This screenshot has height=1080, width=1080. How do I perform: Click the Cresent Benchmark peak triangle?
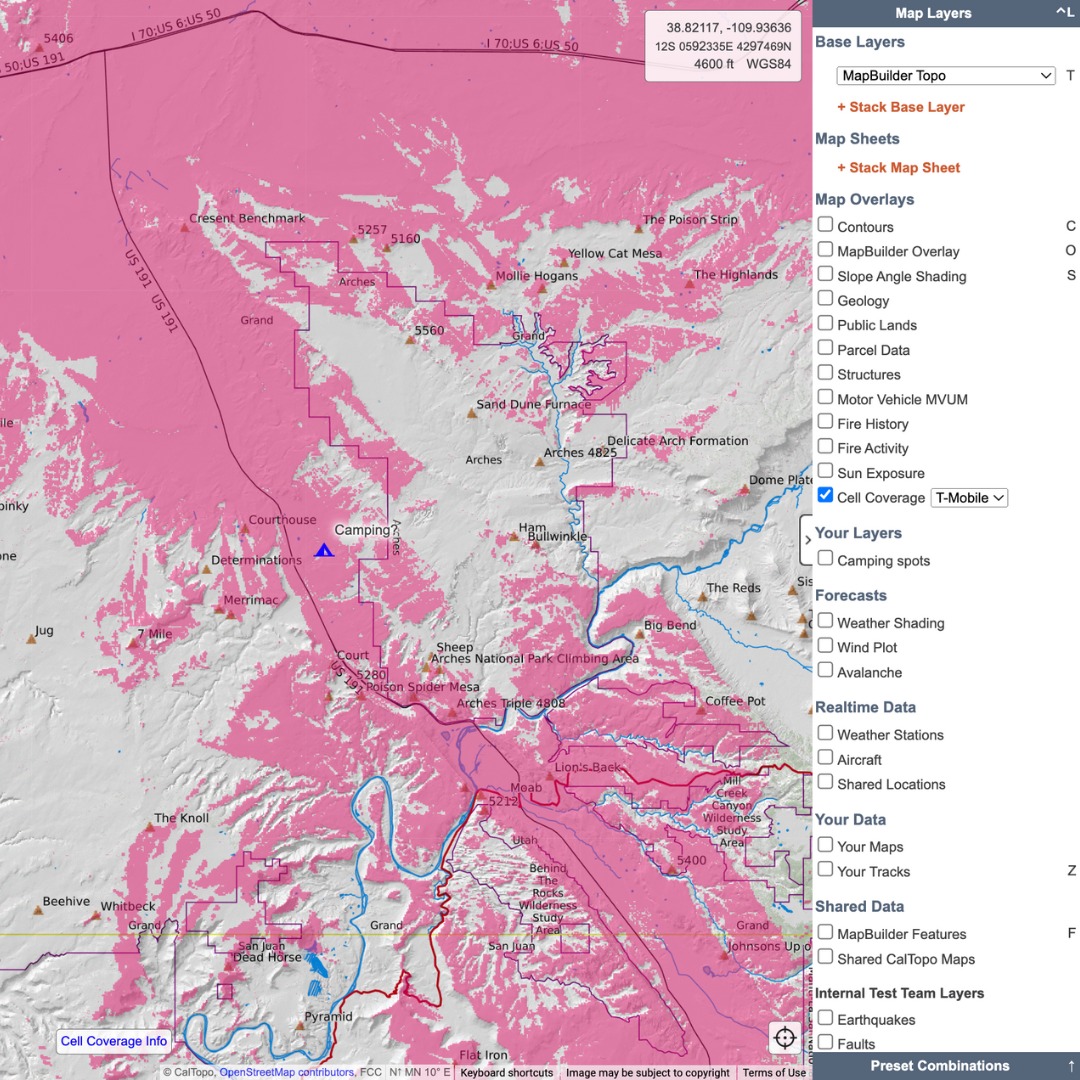[x=184, y=227]
